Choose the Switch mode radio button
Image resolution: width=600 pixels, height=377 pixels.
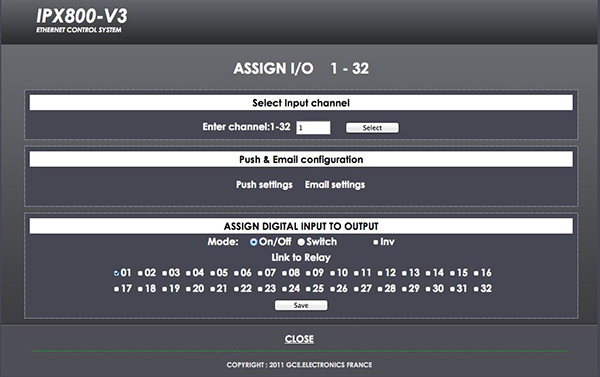pos(301,242)
